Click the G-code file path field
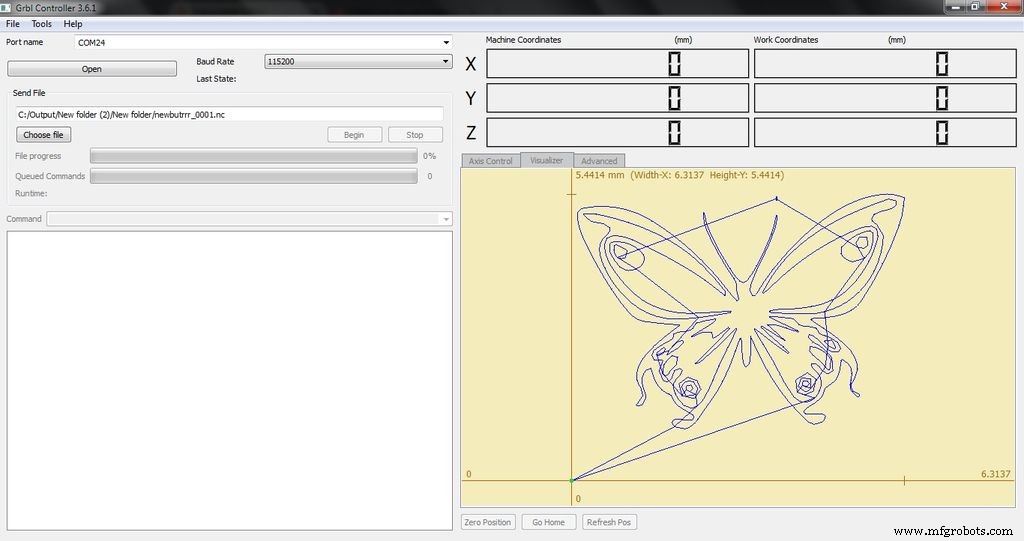This screenshot has height=541, width=1024. coord(229,115)
